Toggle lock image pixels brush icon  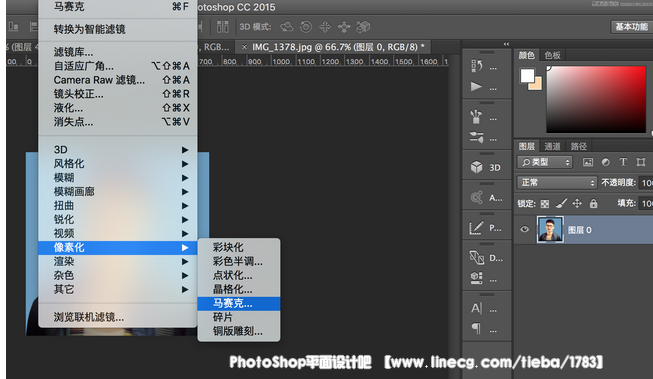[x=561, y=203]
